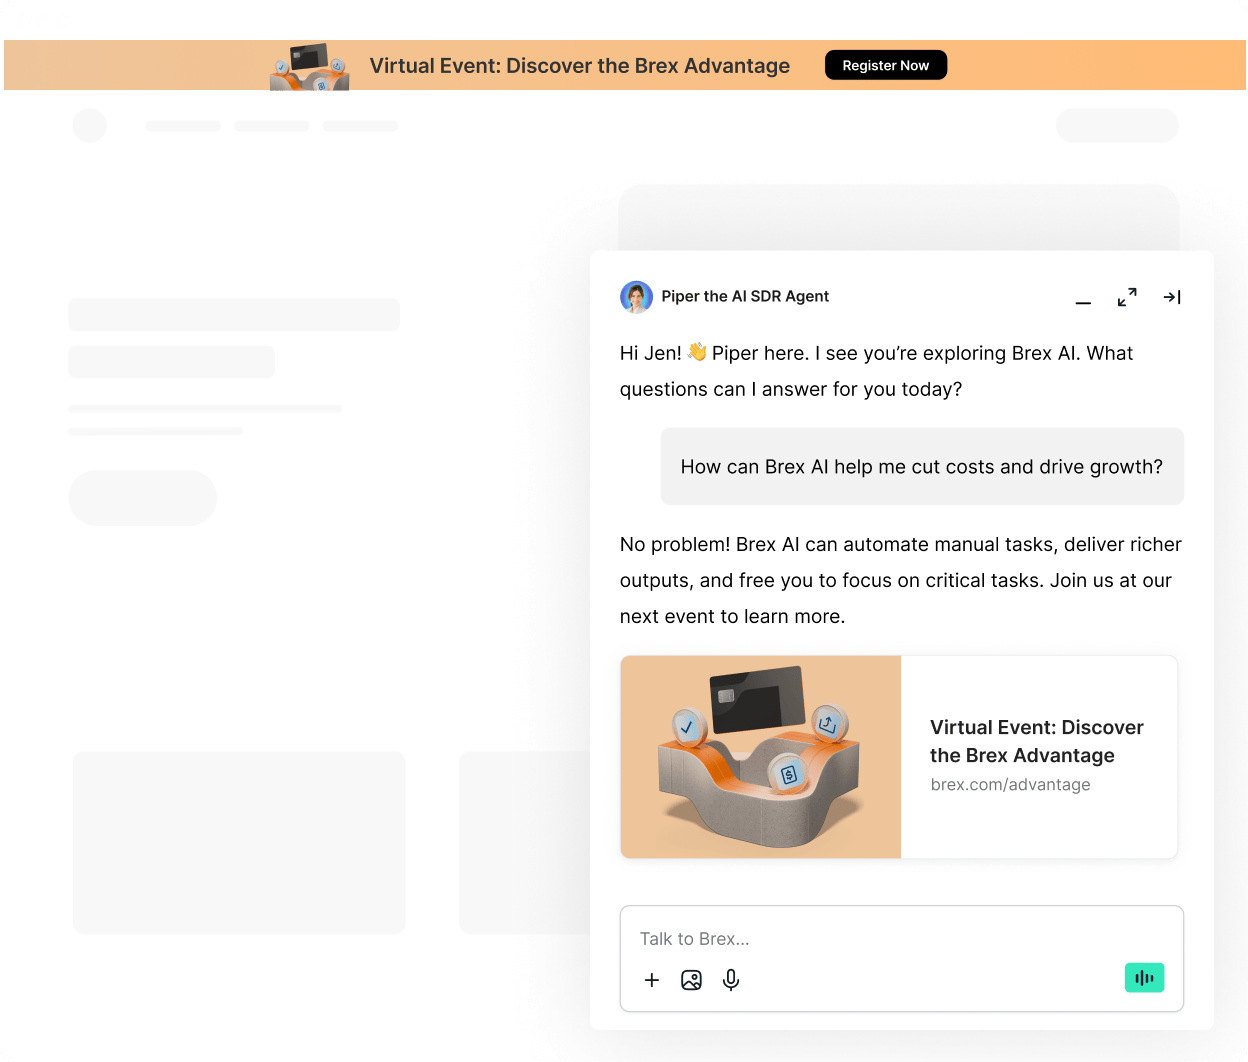Click the green voice waveform button
Viewport: 1248px width, 1062px height.
(1144, 978)
